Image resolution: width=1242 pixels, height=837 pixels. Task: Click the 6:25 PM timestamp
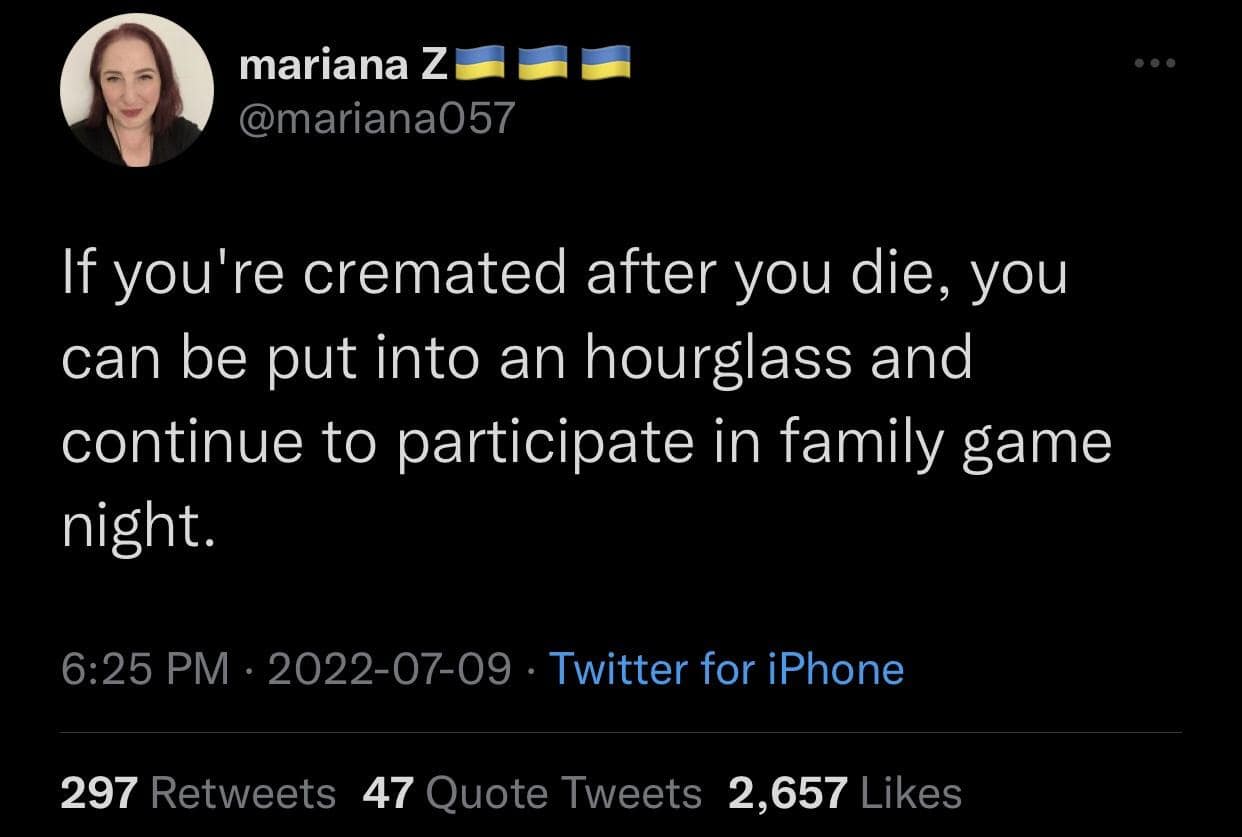145,668
